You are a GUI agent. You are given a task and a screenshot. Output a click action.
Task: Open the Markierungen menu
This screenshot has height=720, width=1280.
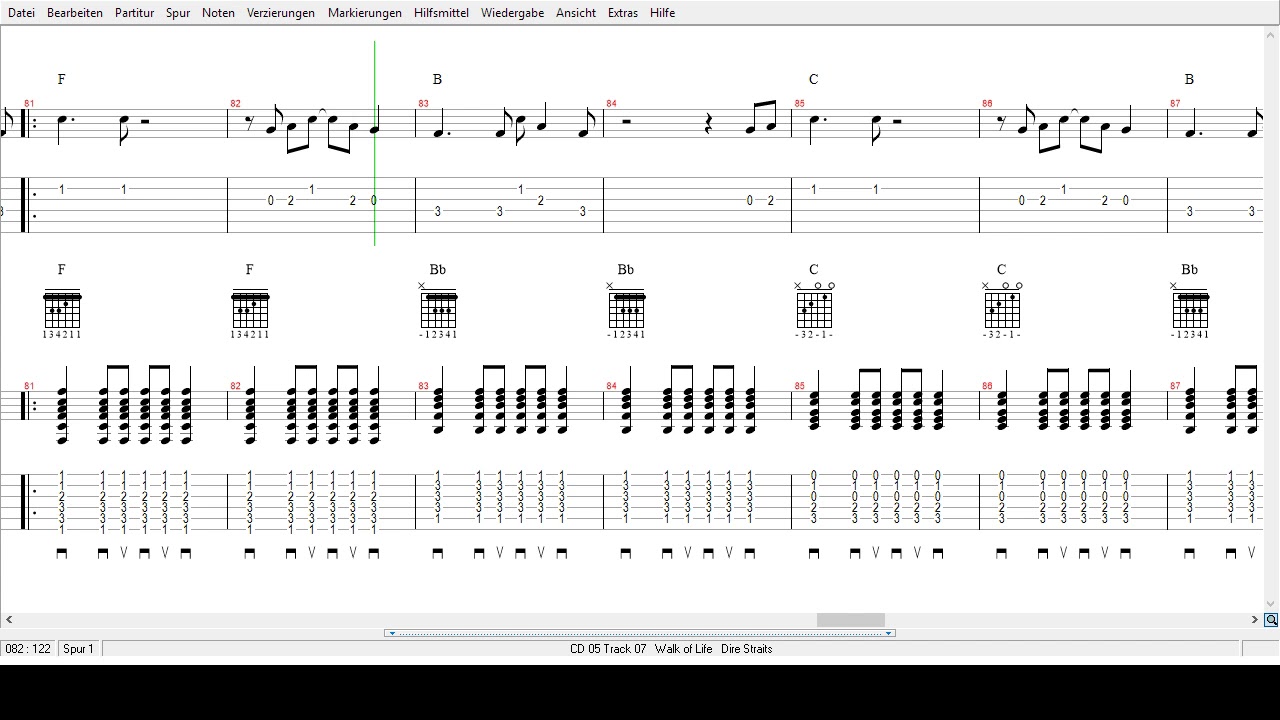point(365,13)
